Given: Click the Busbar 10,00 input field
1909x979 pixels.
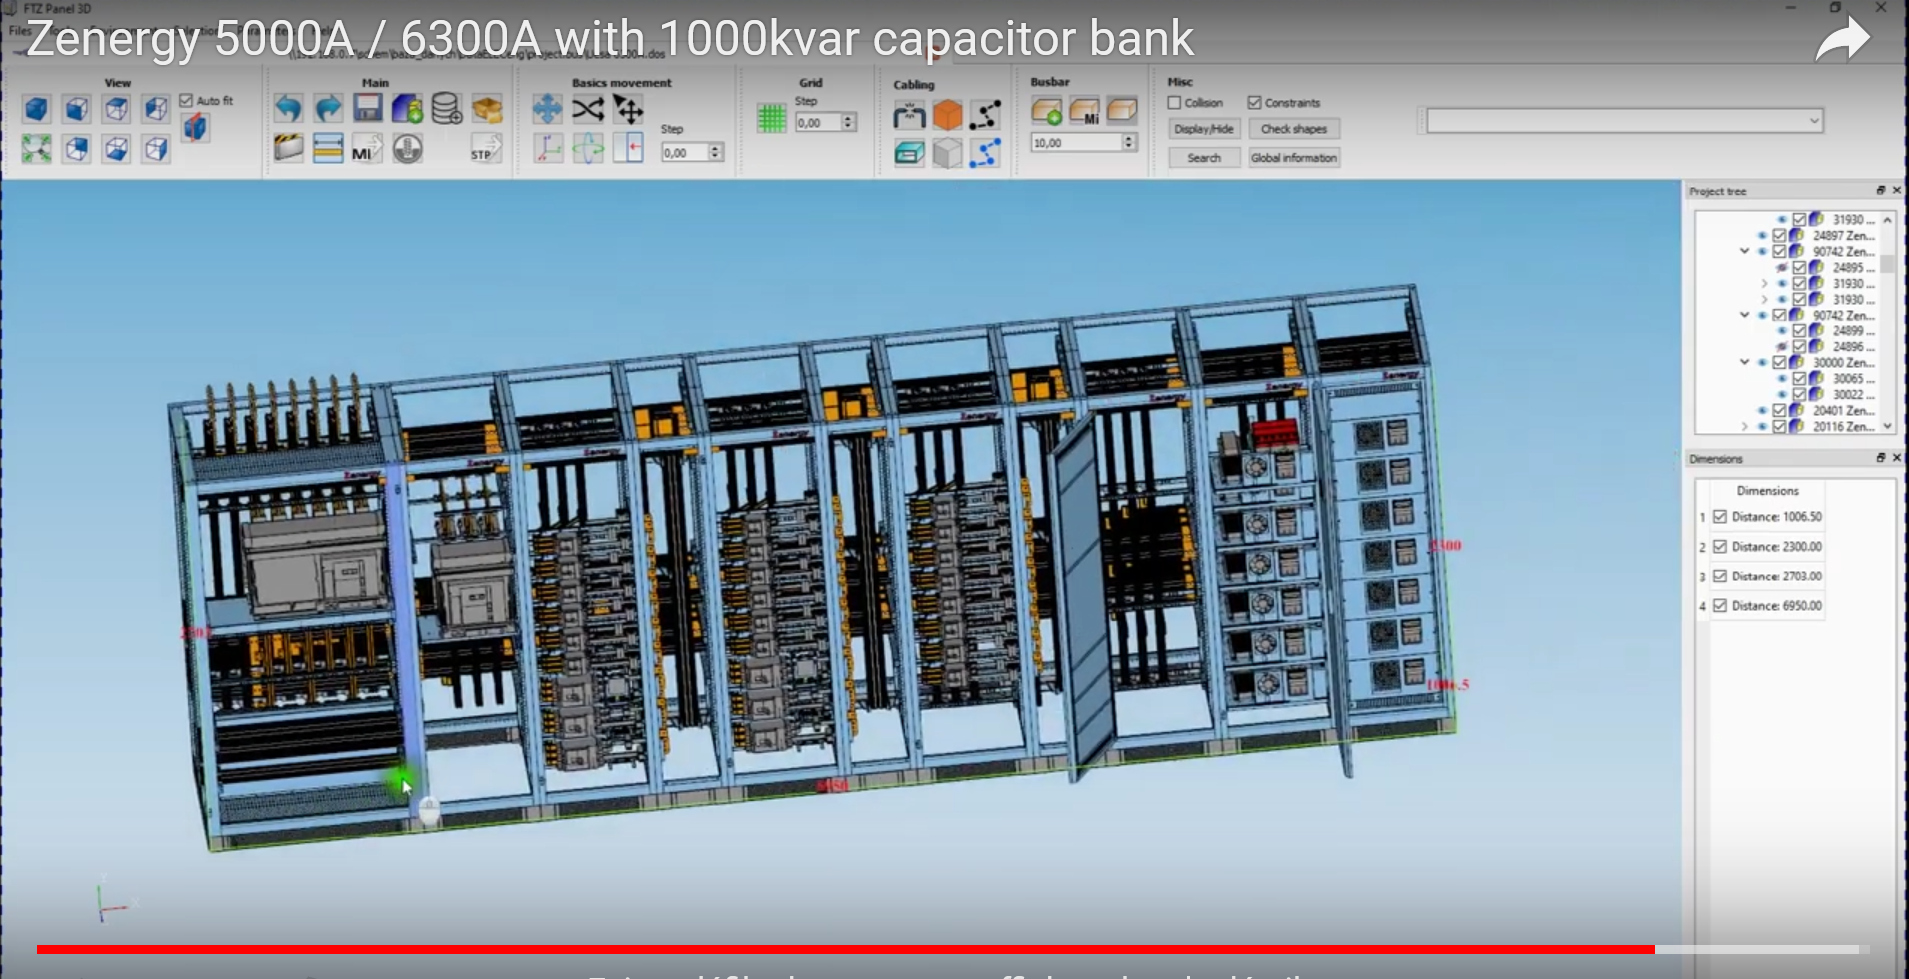Looking at the screenshot, I should (x=1076, y=143).
